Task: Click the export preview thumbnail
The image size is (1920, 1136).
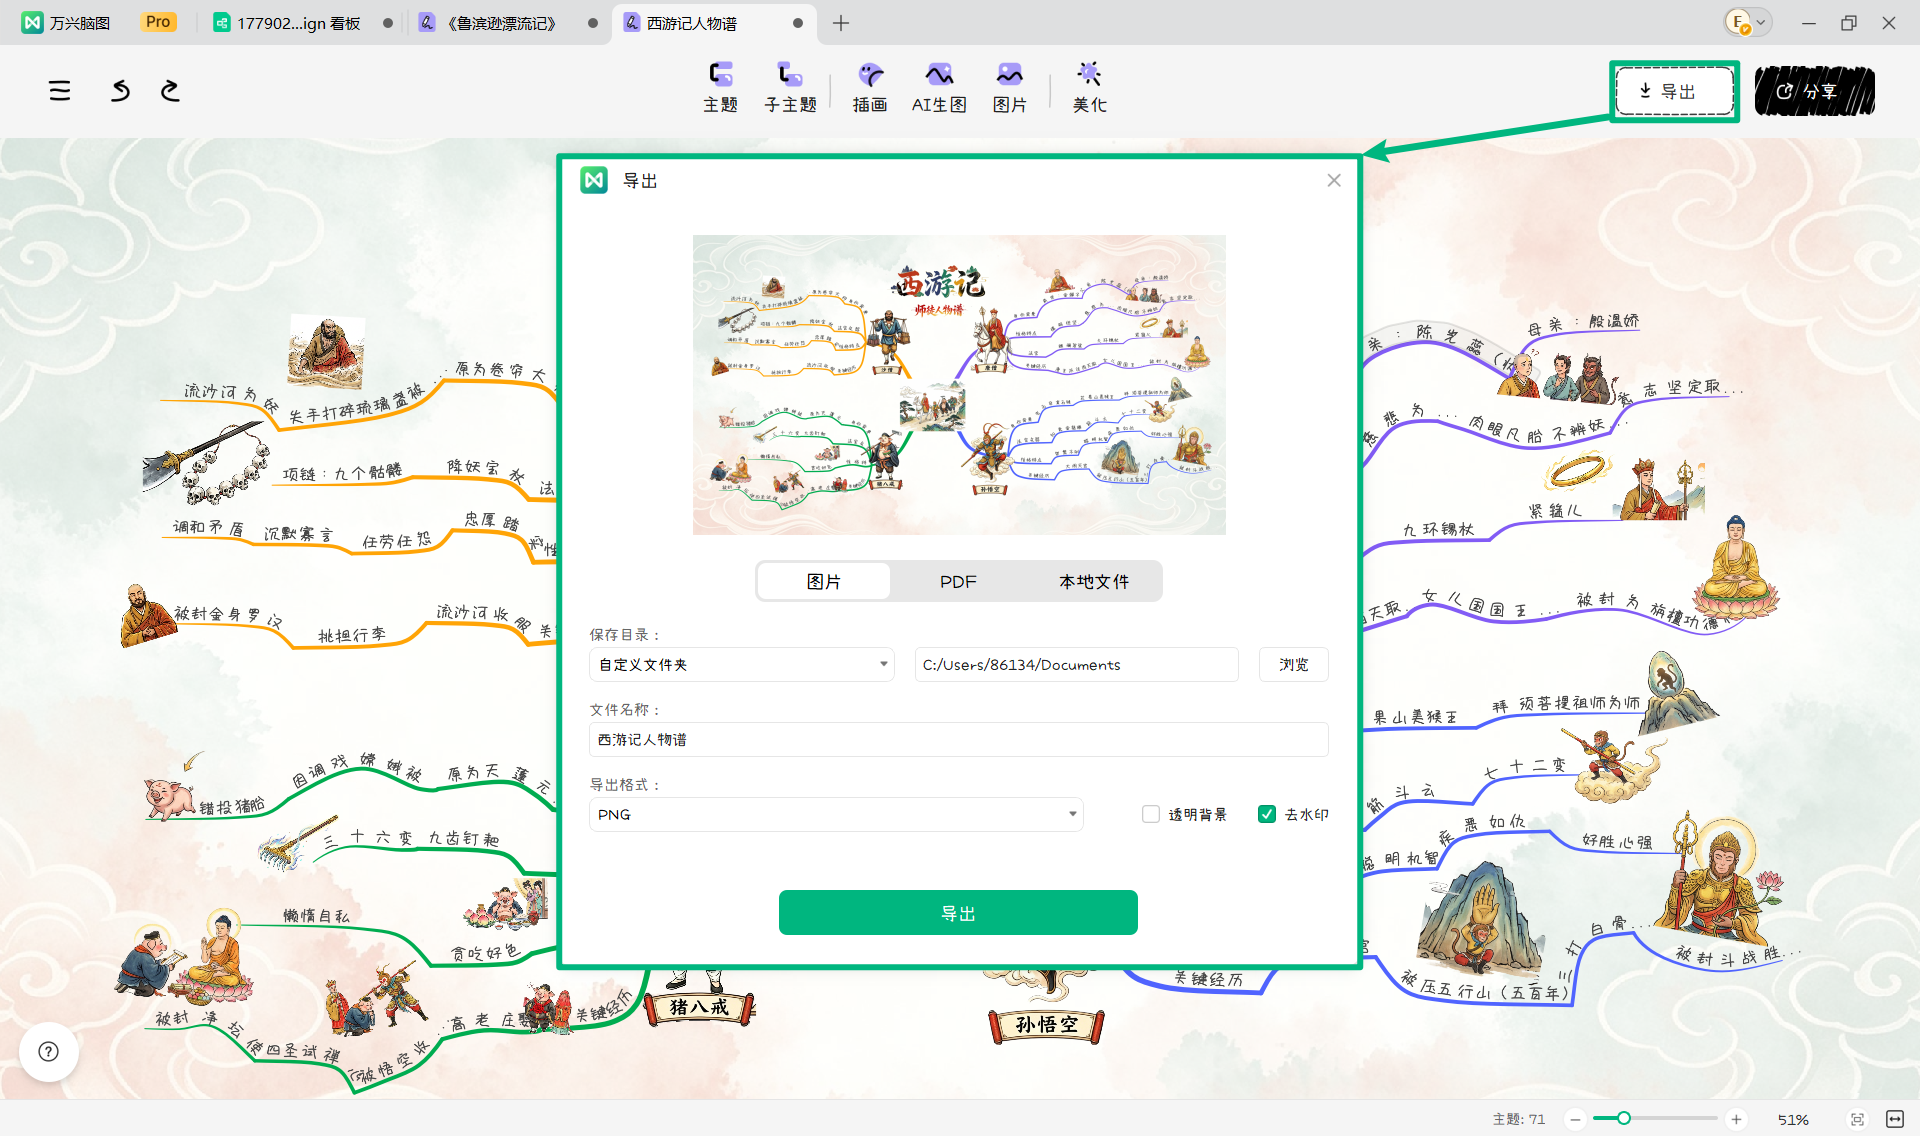Action: coord(959,385)
